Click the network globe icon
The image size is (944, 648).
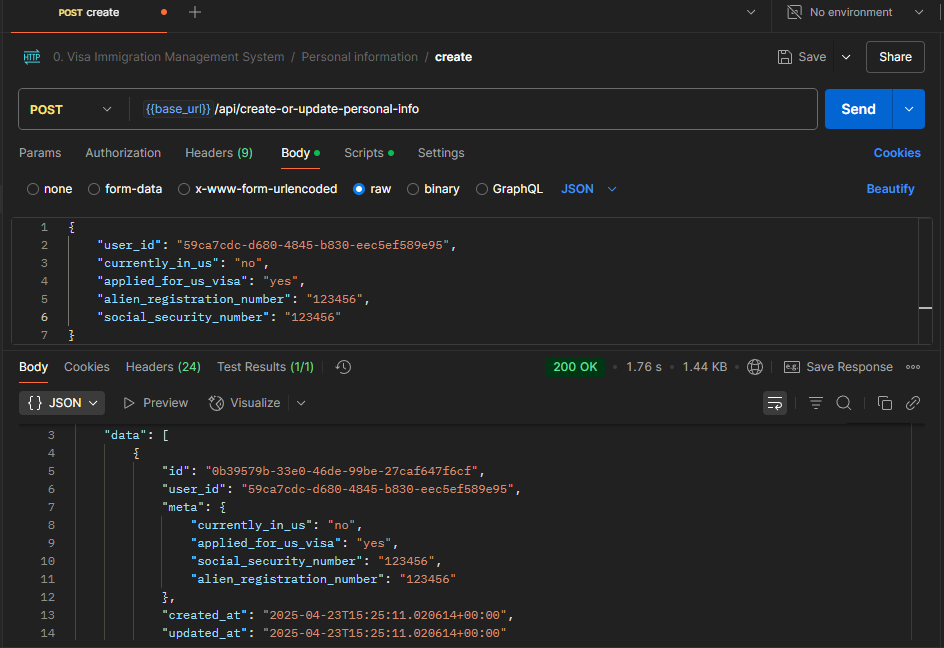click(x=754, y=367)
